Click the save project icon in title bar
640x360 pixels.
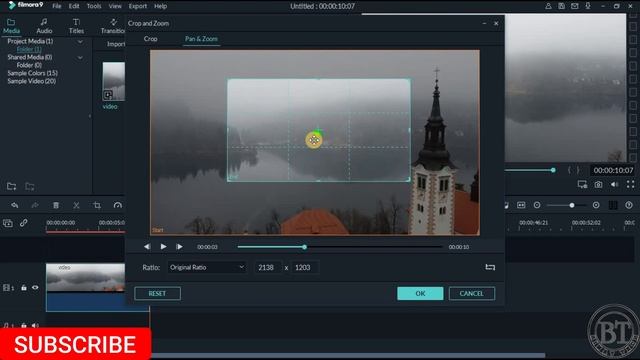pyautogui.click(x=562, y=6)
